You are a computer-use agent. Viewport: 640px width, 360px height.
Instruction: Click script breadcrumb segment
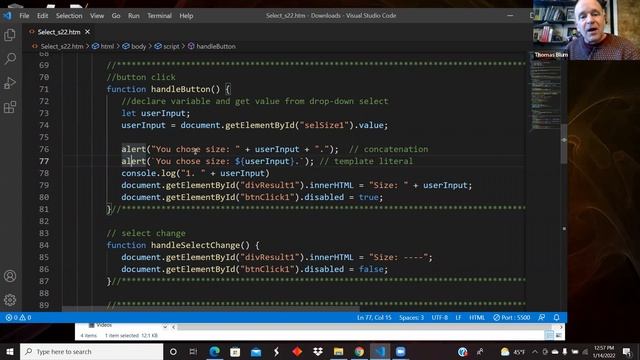tap(171, 46)
